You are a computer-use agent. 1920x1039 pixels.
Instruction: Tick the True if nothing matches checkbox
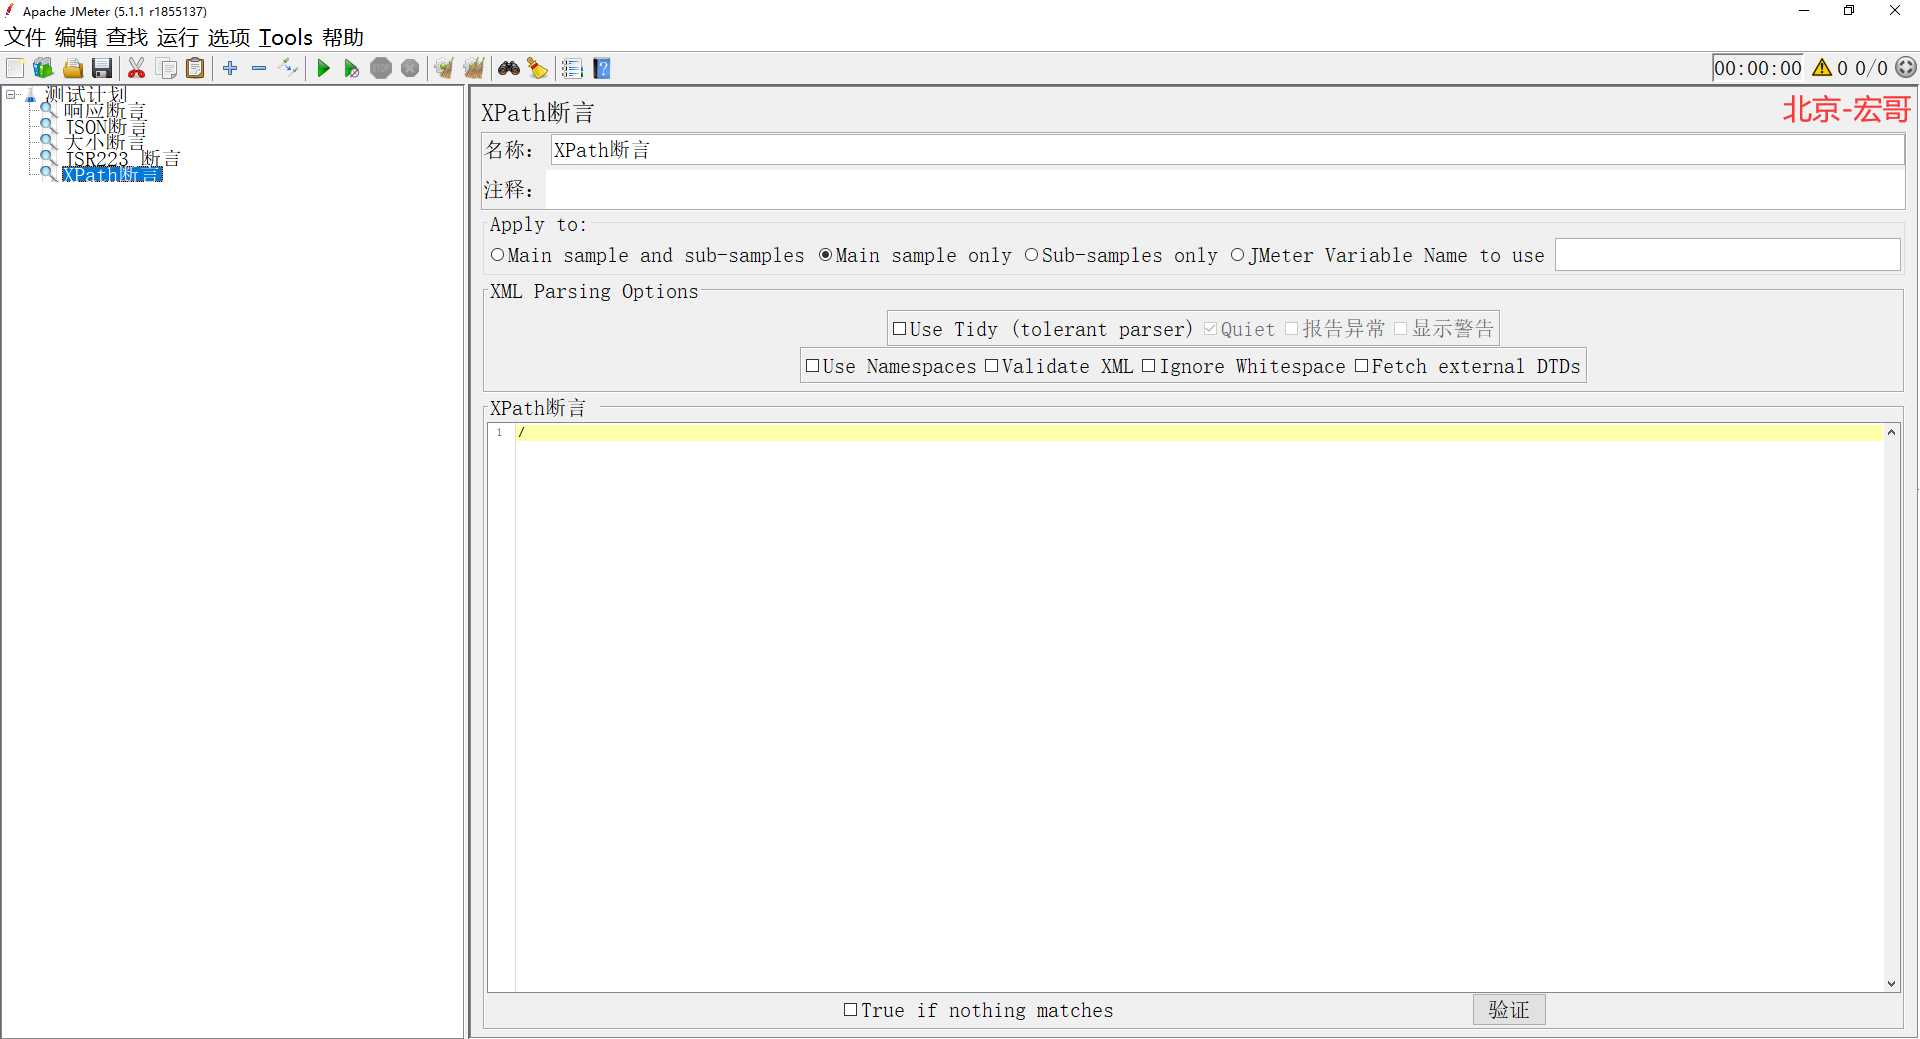(x=850, y=1010)
